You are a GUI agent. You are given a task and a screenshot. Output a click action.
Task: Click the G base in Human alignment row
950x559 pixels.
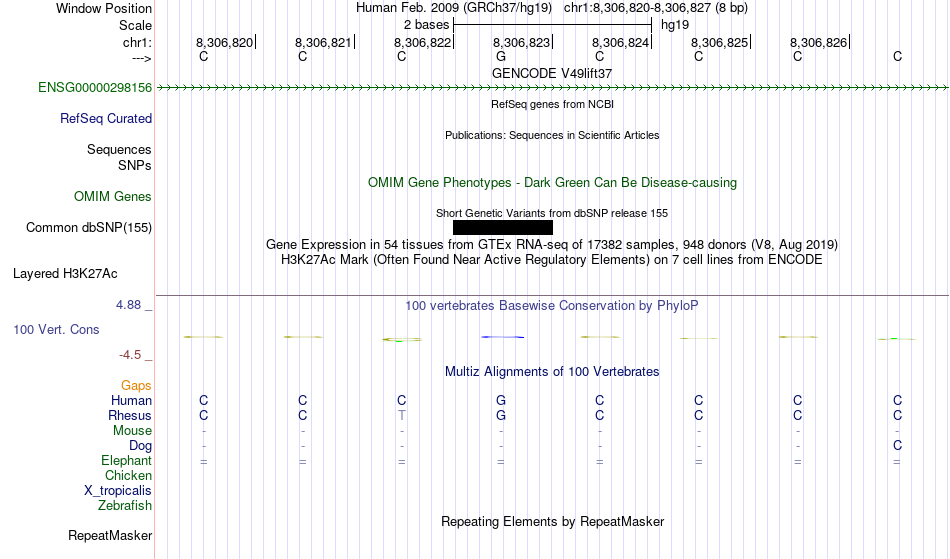(500, 401)
